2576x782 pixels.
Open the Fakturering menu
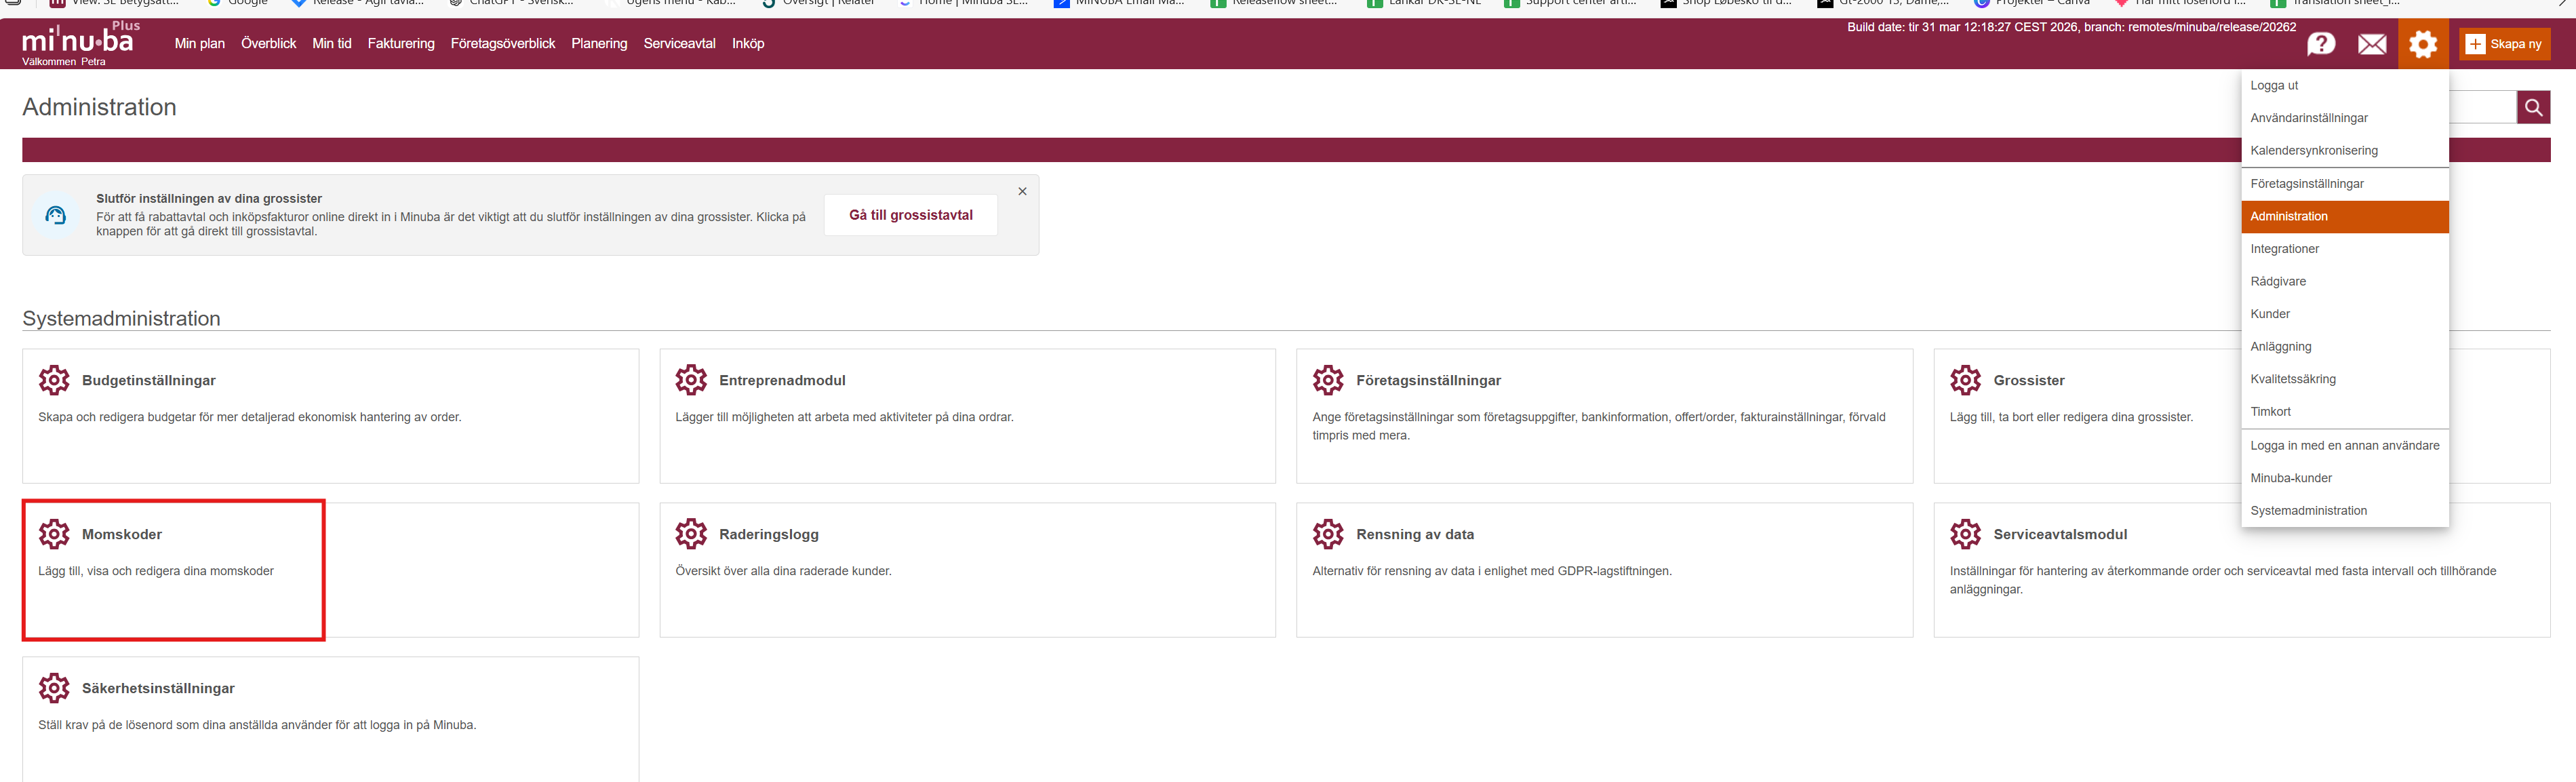click(x=401, y=44)
